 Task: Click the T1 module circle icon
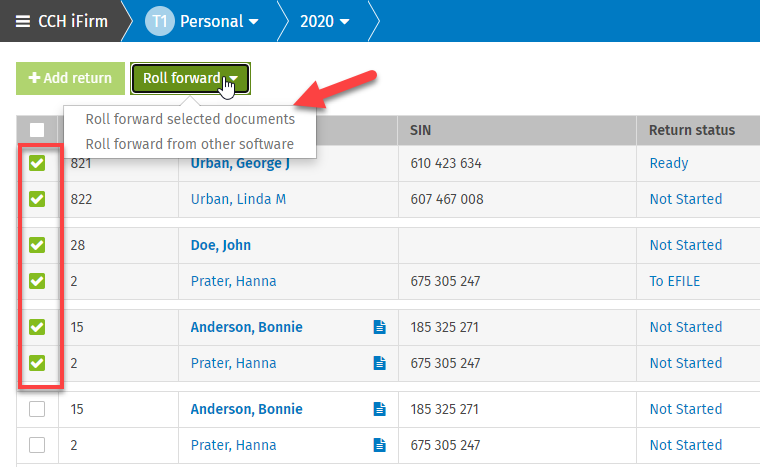pos(159,21)
